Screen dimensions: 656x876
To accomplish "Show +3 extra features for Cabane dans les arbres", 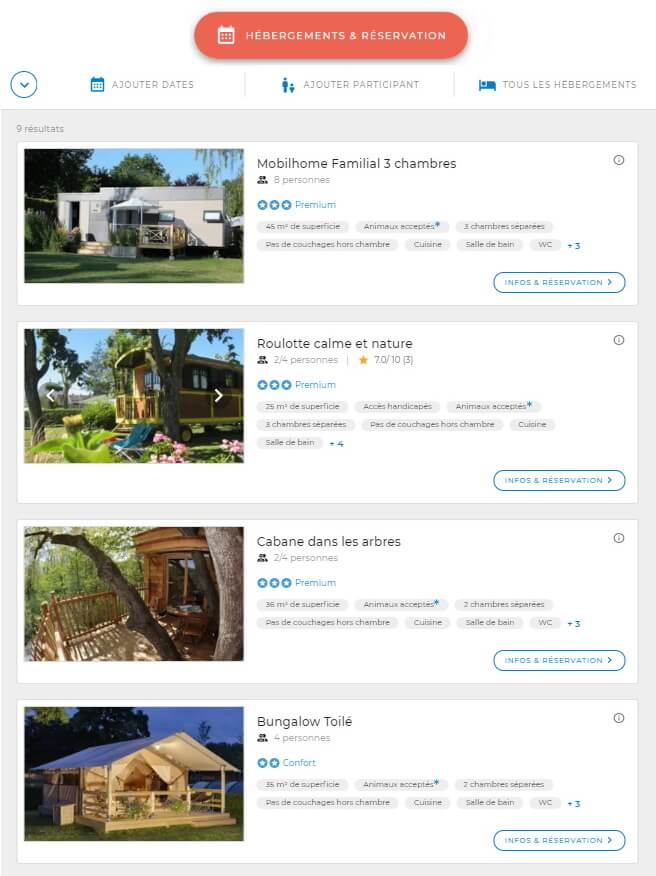I will tap(574, 623).
